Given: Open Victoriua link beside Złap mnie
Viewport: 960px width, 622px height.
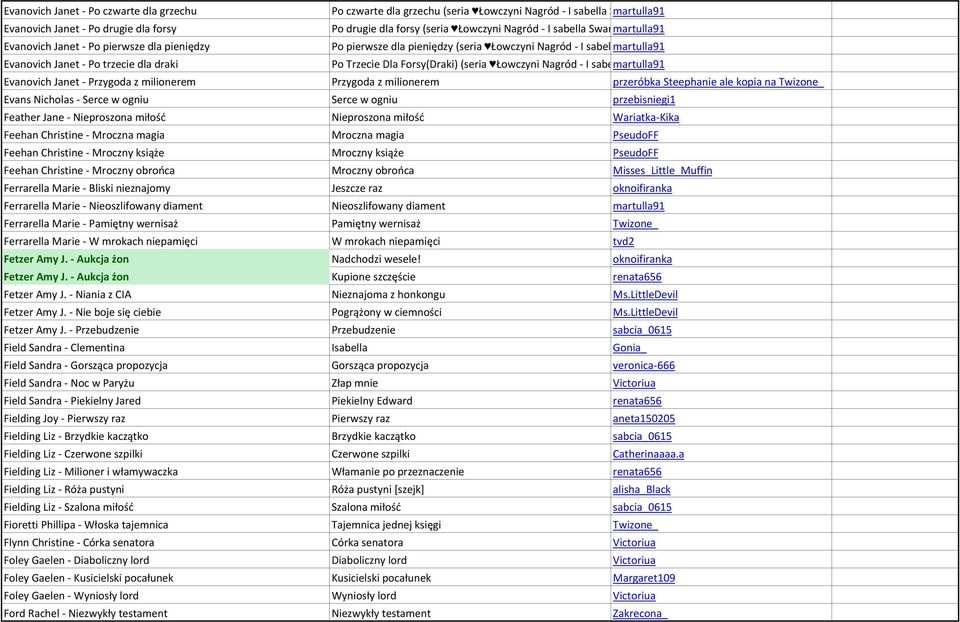Looking at the screenshot, I should [634, 383].
